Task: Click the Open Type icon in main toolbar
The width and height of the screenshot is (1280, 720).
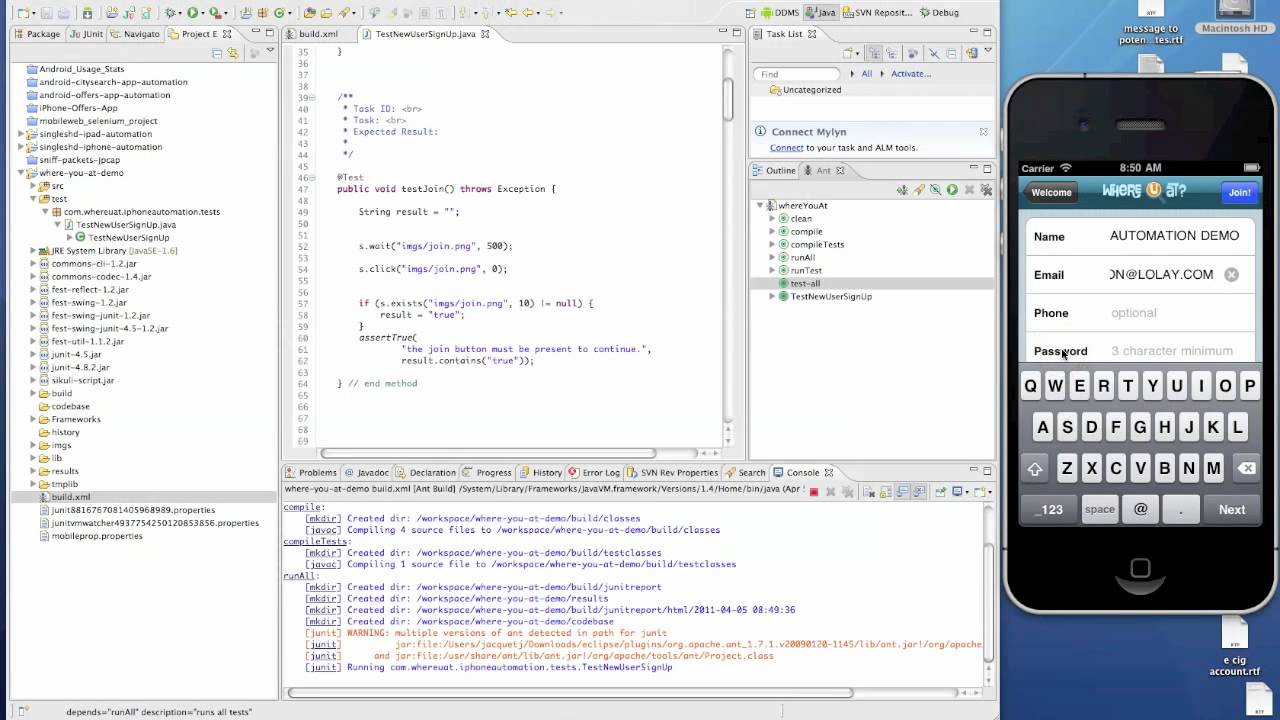Action: [309, 13]
